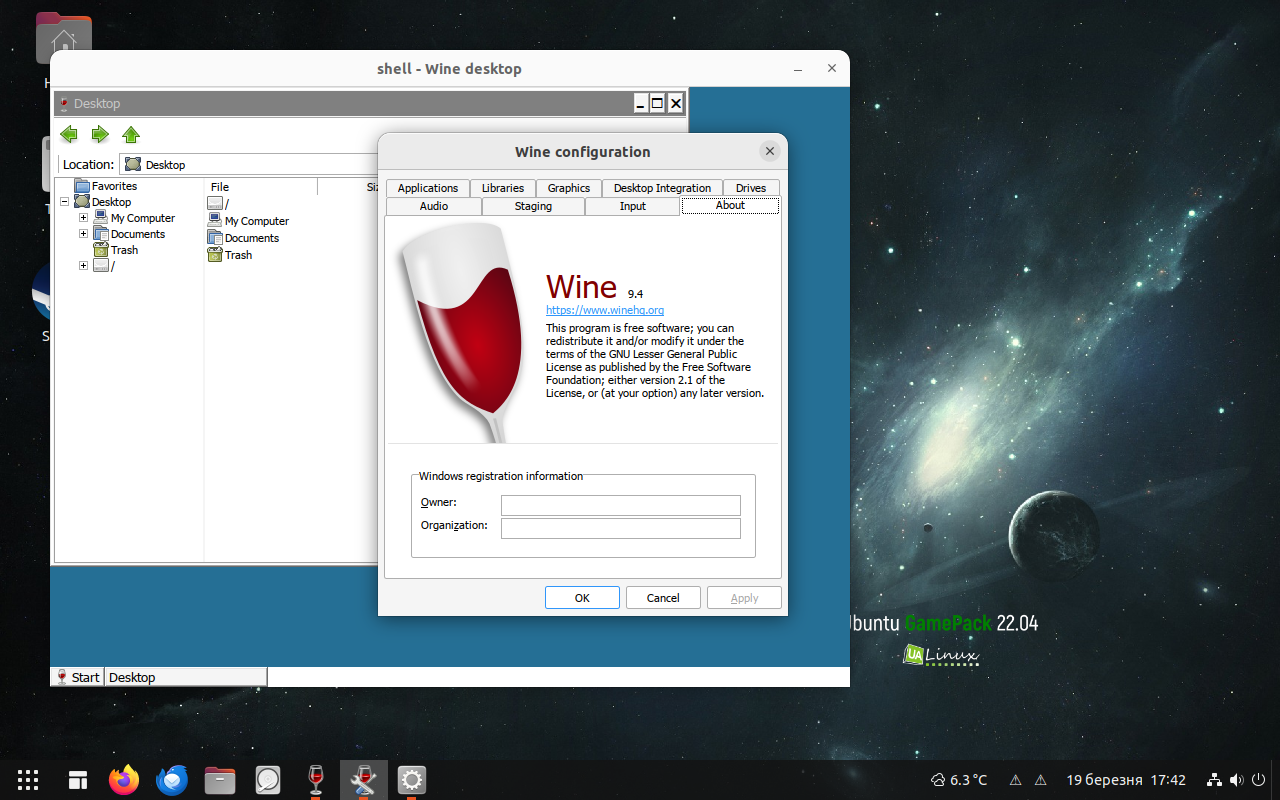
Task: Select Desktop in the folder tree
Action: [x=111, y=202]
